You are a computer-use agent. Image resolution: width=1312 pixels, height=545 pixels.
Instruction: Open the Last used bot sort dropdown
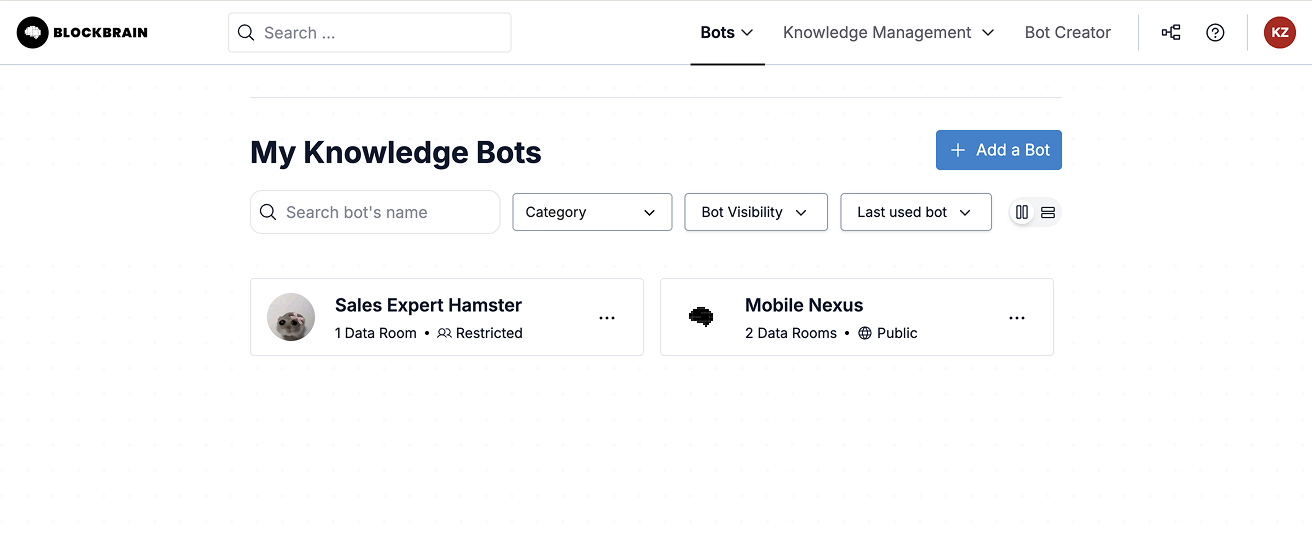click(x=916, y=212)
